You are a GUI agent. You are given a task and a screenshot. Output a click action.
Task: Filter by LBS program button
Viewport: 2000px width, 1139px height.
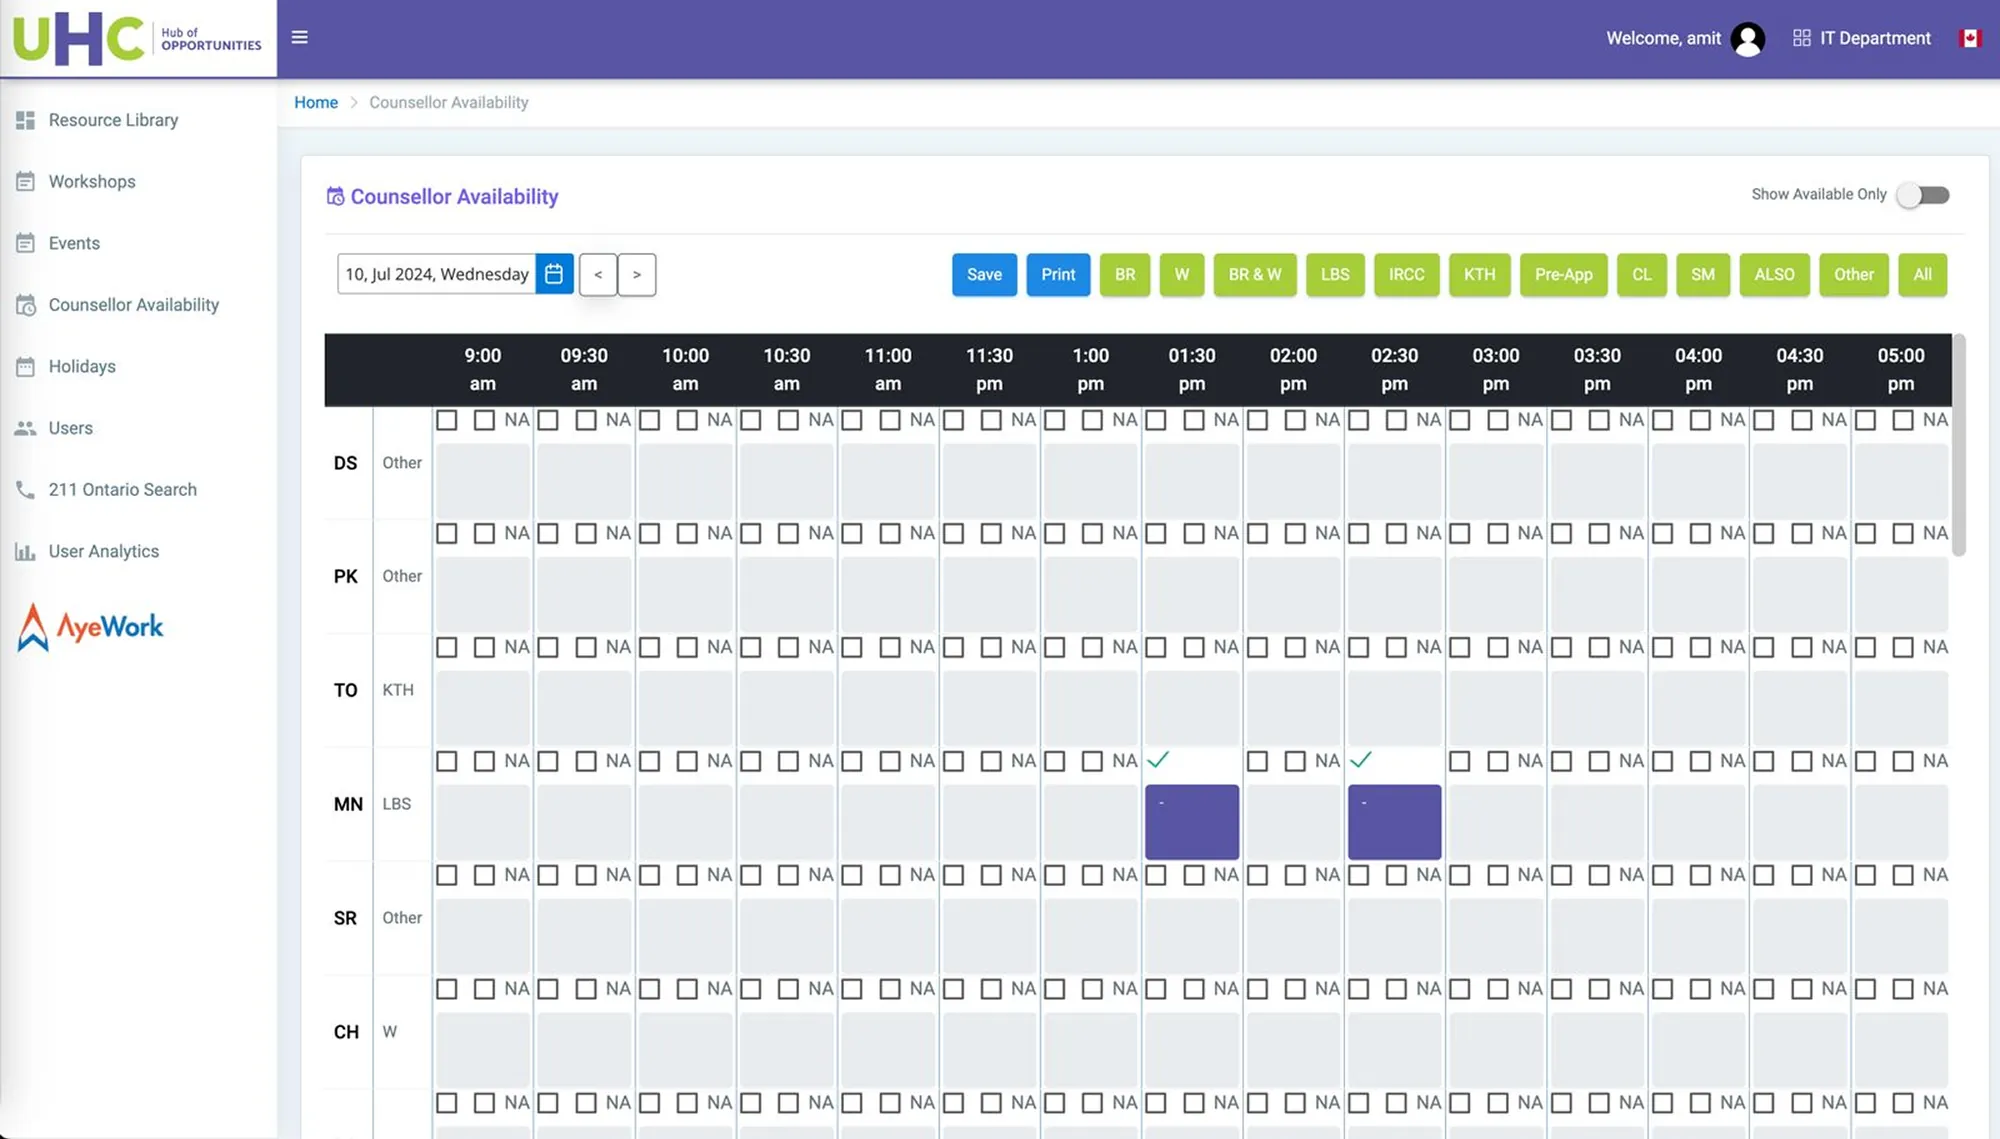(x=1335, y=275)
